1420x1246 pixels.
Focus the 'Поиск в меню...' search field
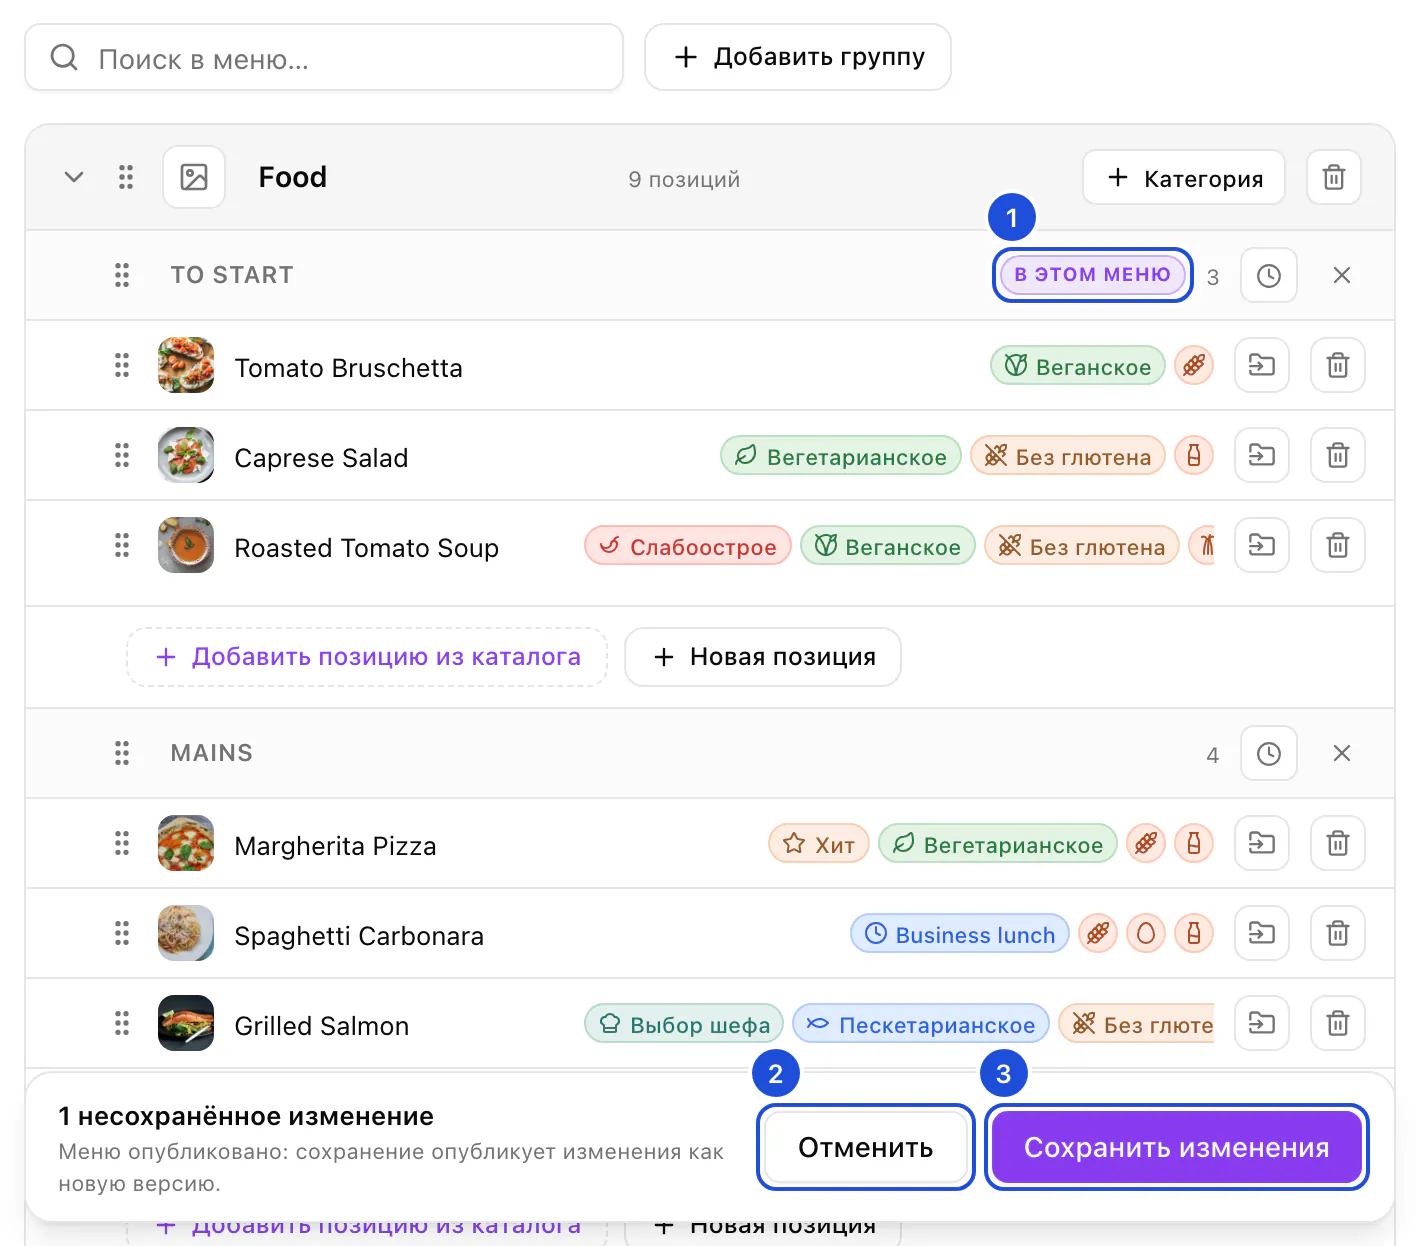[x=324, y=58]
